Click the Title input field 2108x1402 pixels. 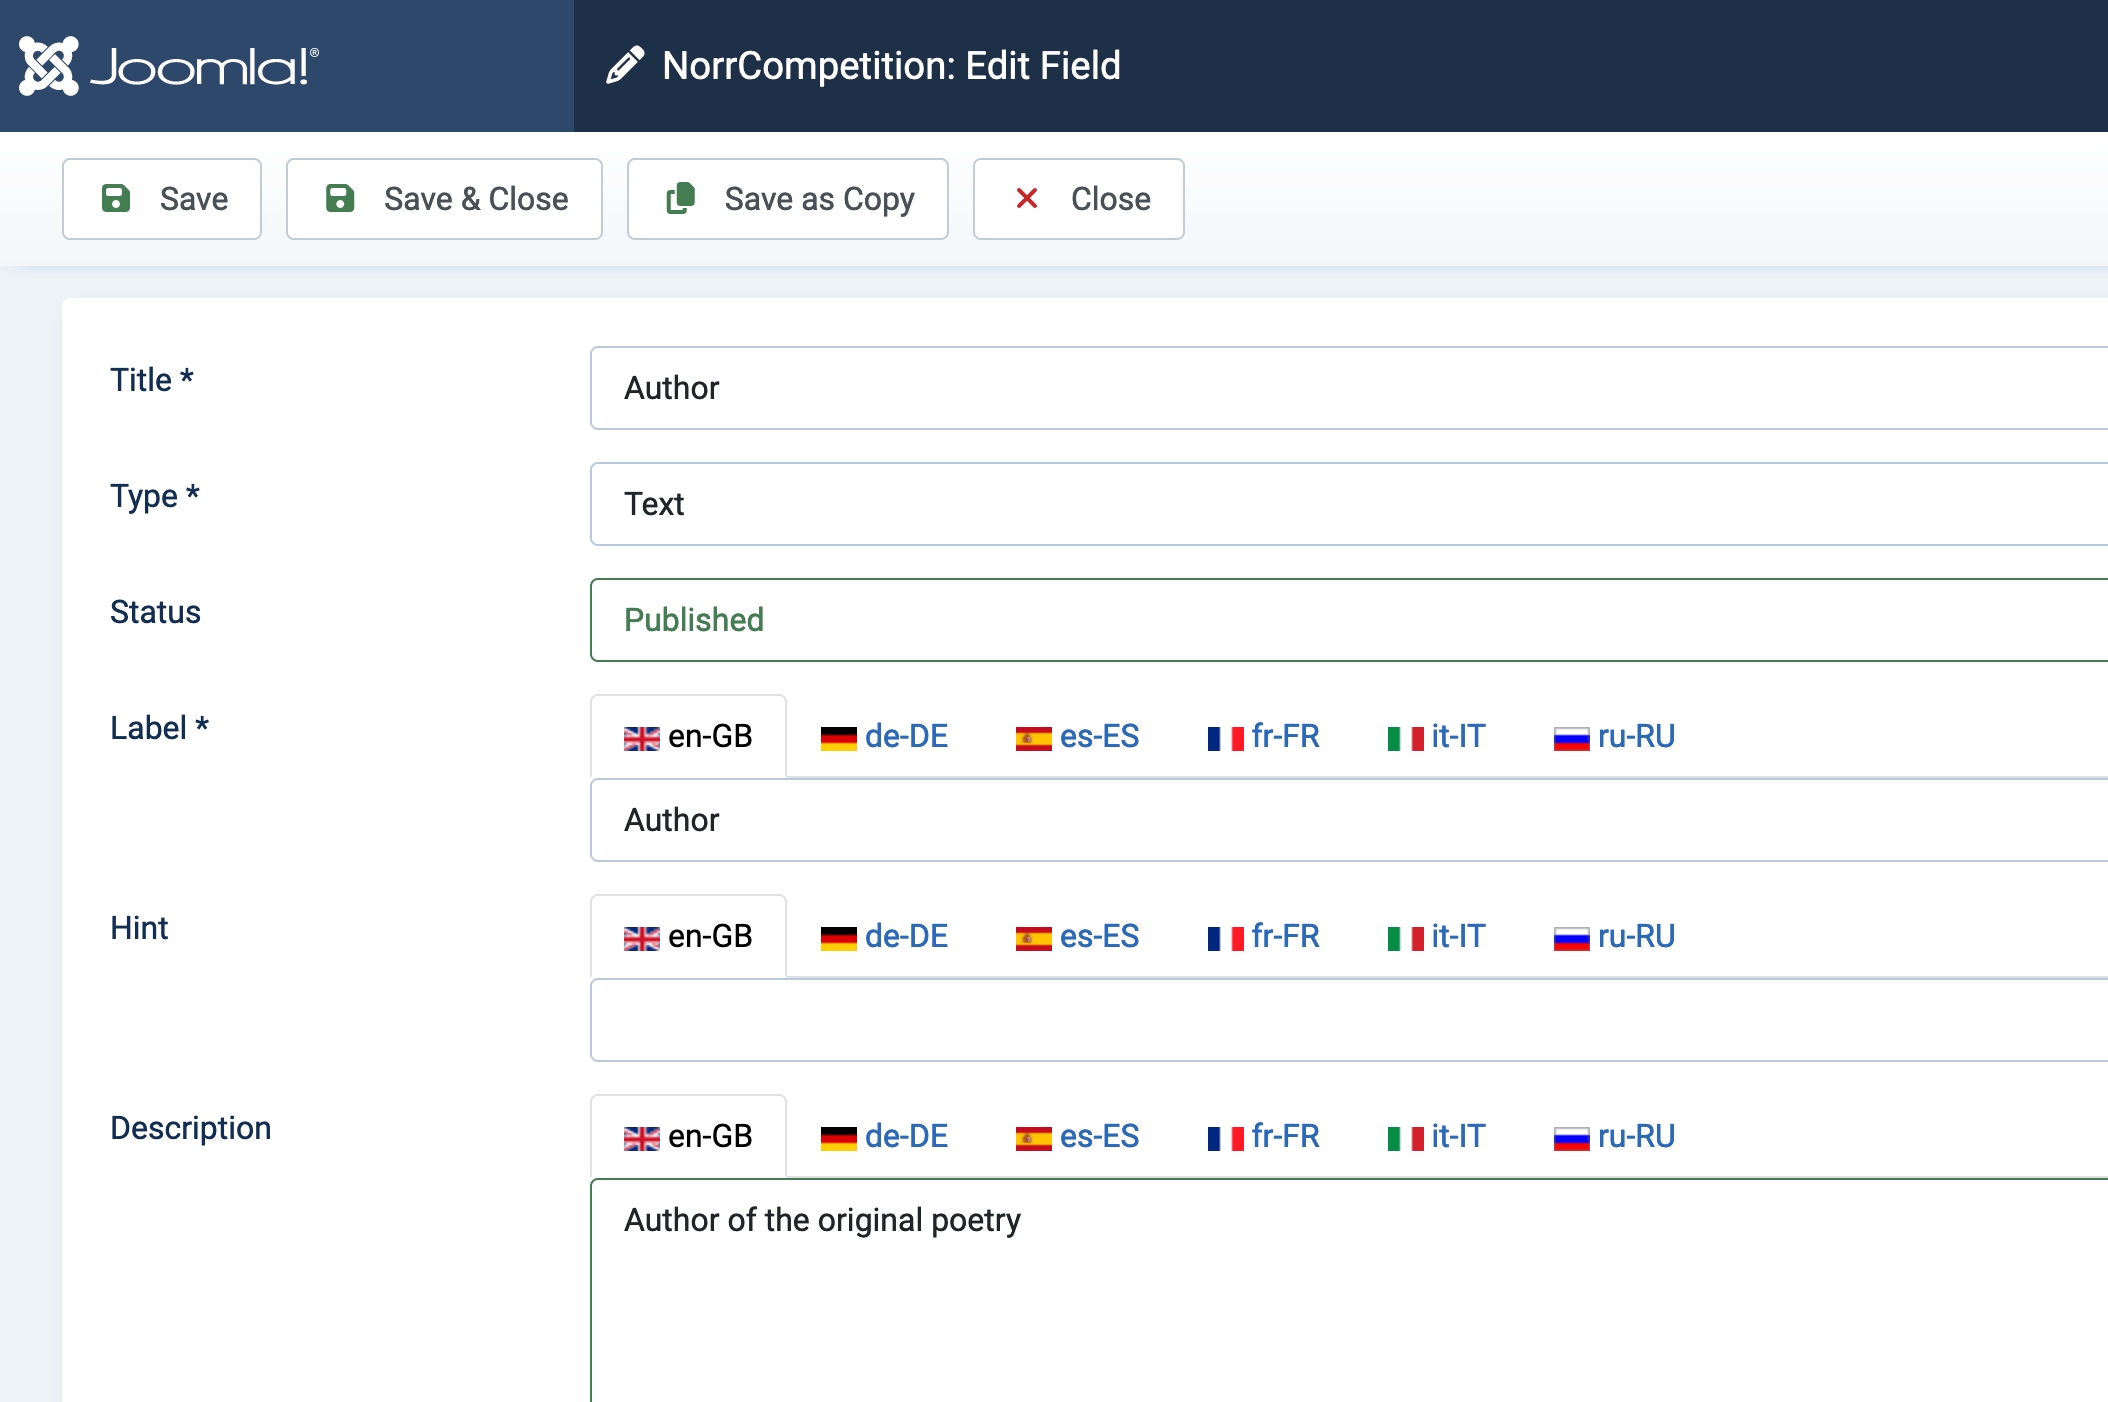tap(1348, 388)
